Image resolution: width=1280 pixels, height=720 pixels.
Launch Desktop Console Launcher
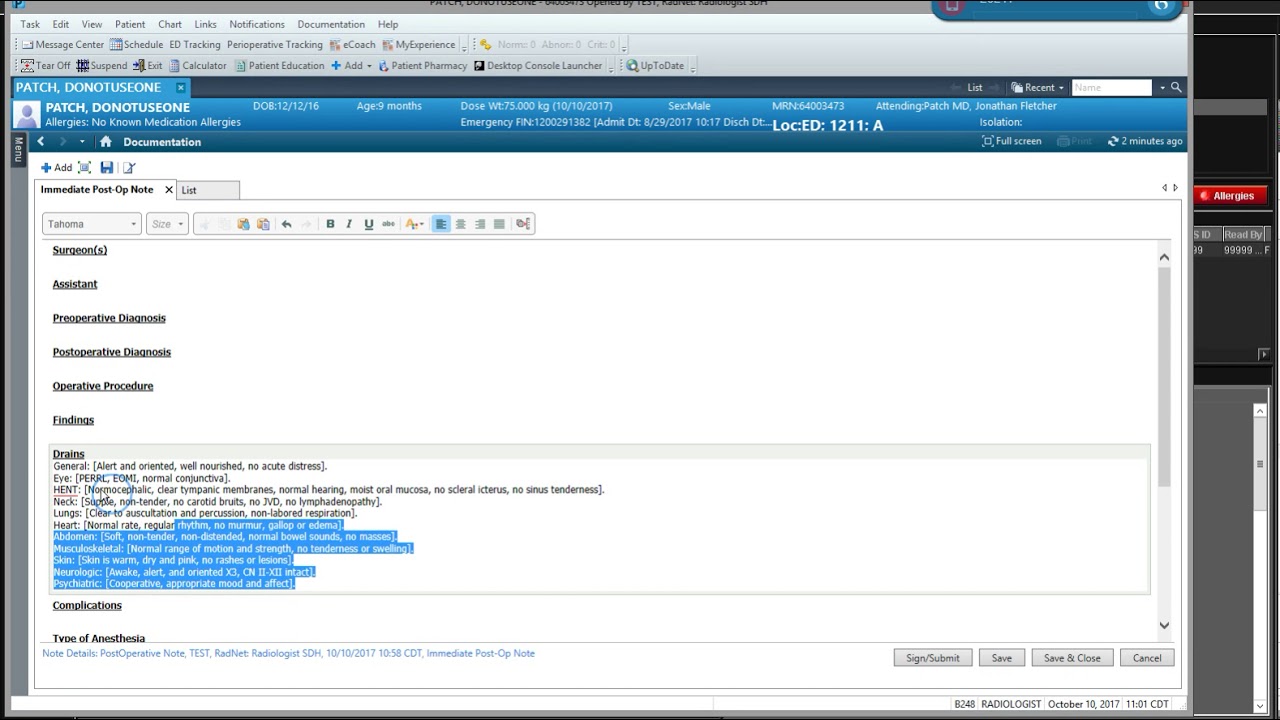(x=538, y=66)
